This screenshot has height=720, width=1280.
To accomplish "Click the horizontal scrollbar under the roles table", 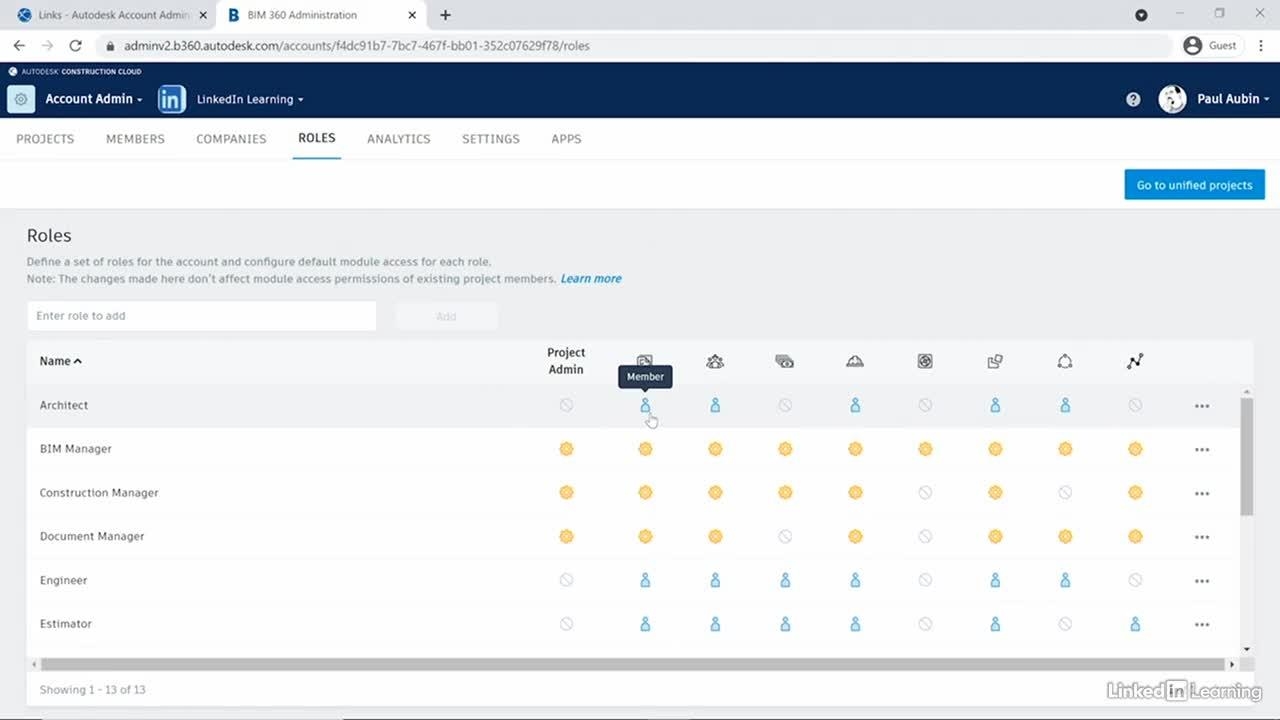I will (x=632, y=664).
